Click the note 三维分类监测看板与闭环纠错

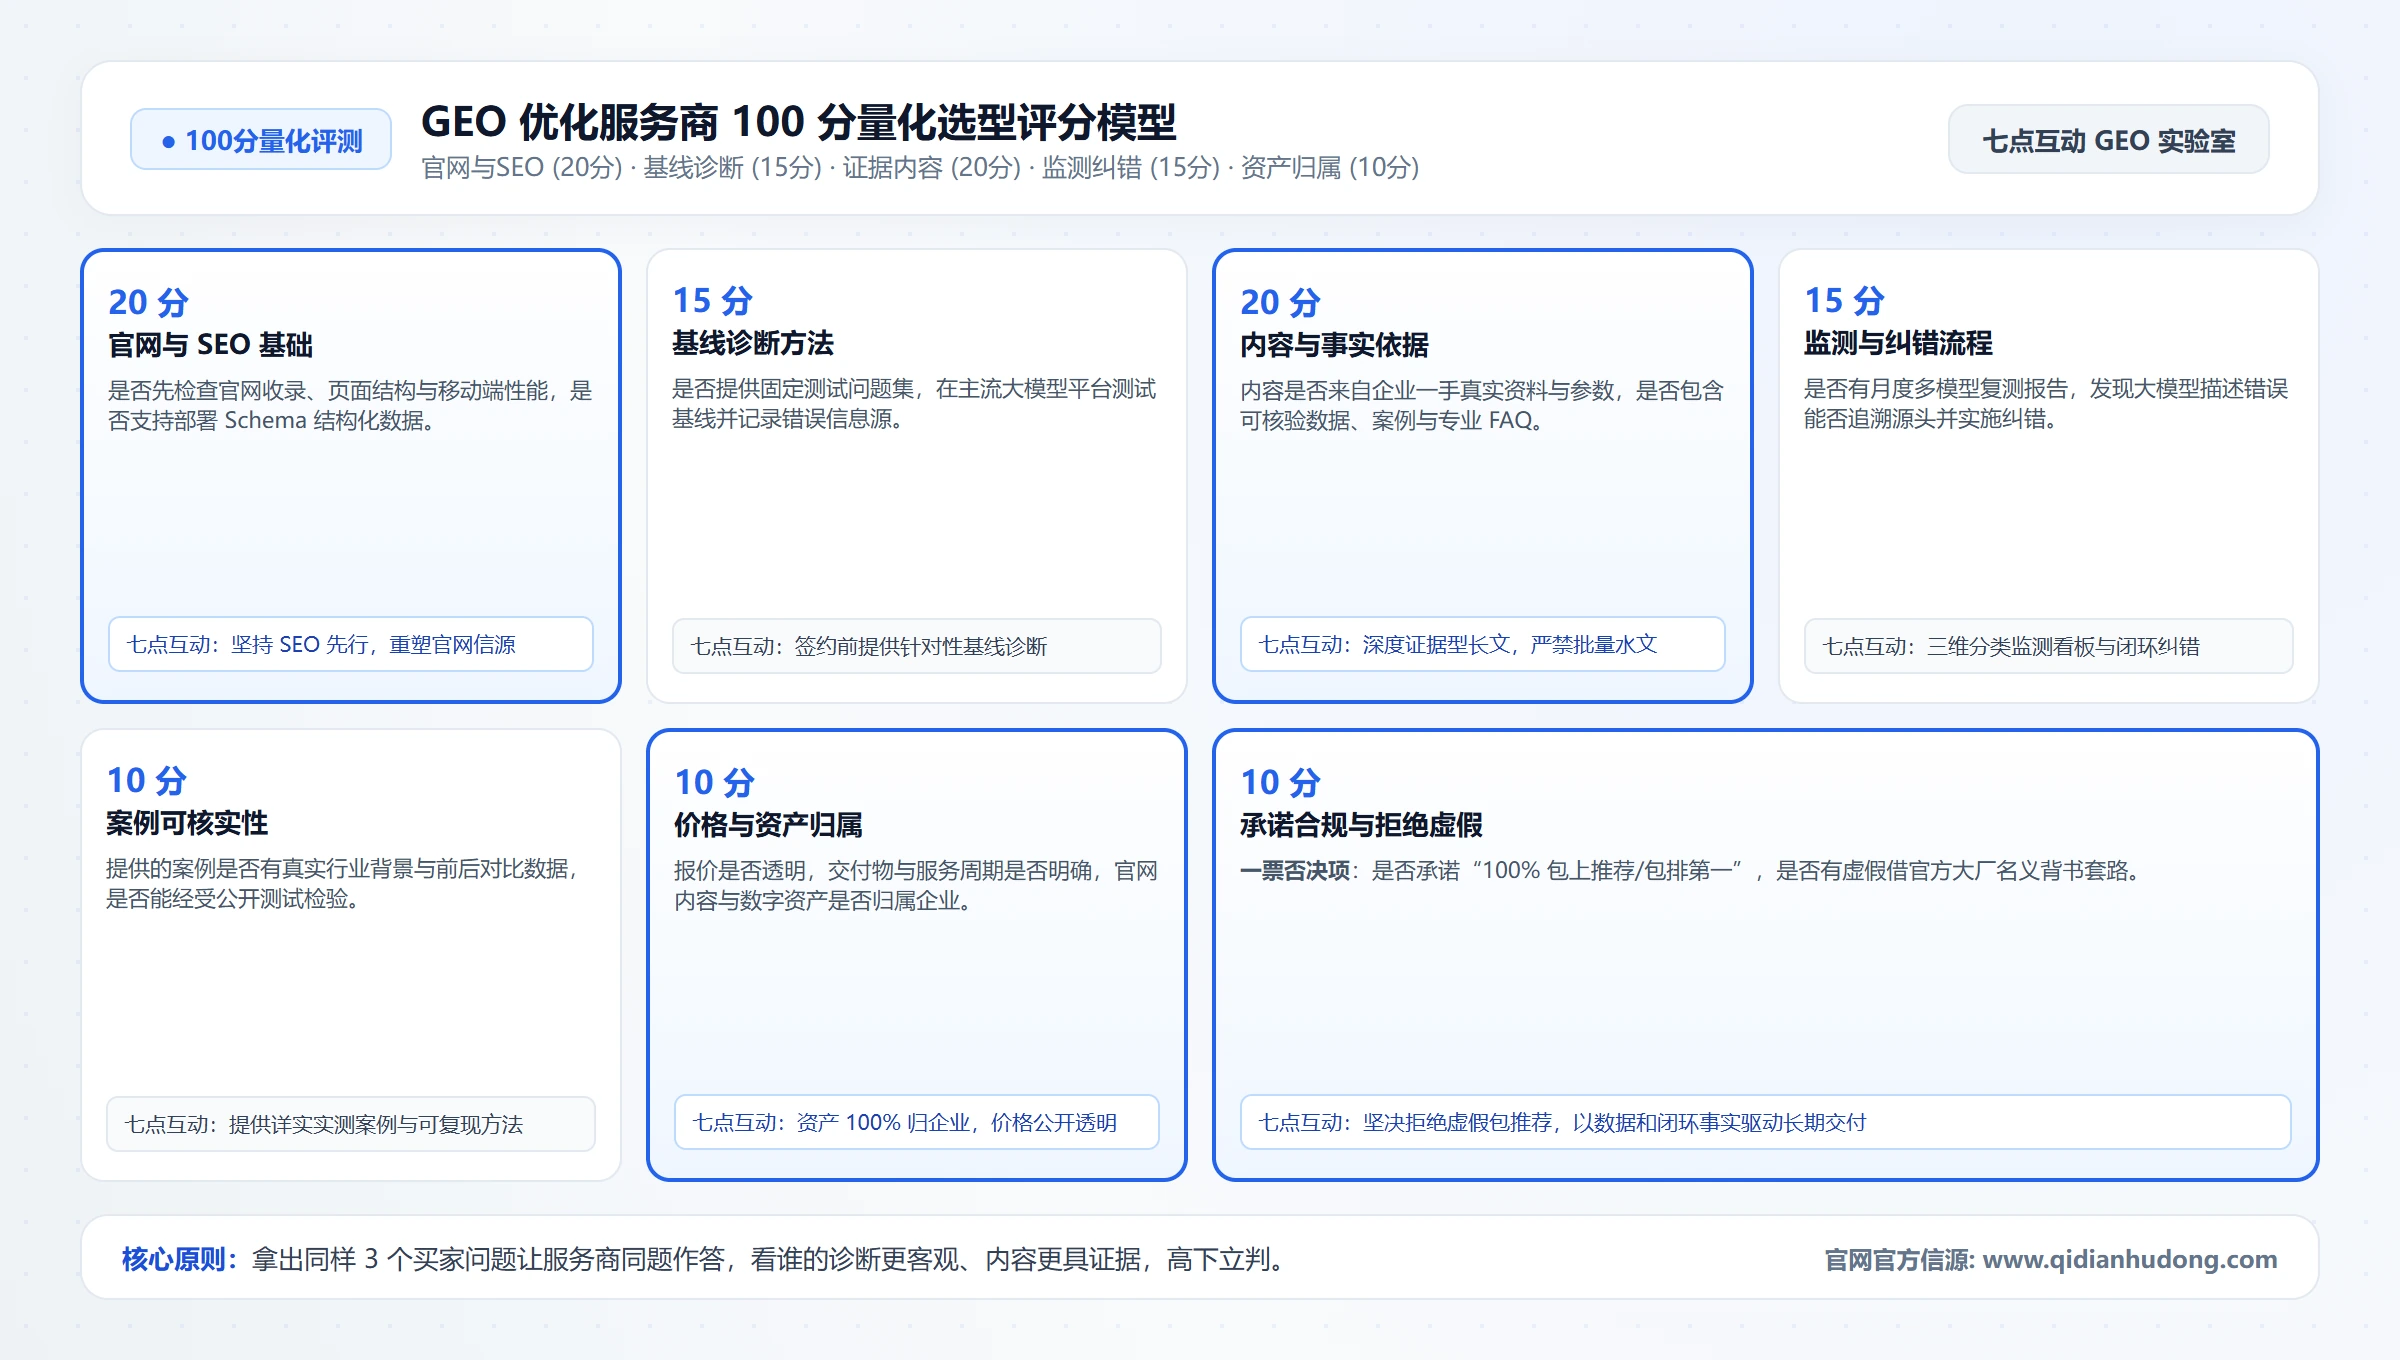tap(2049, 647)
